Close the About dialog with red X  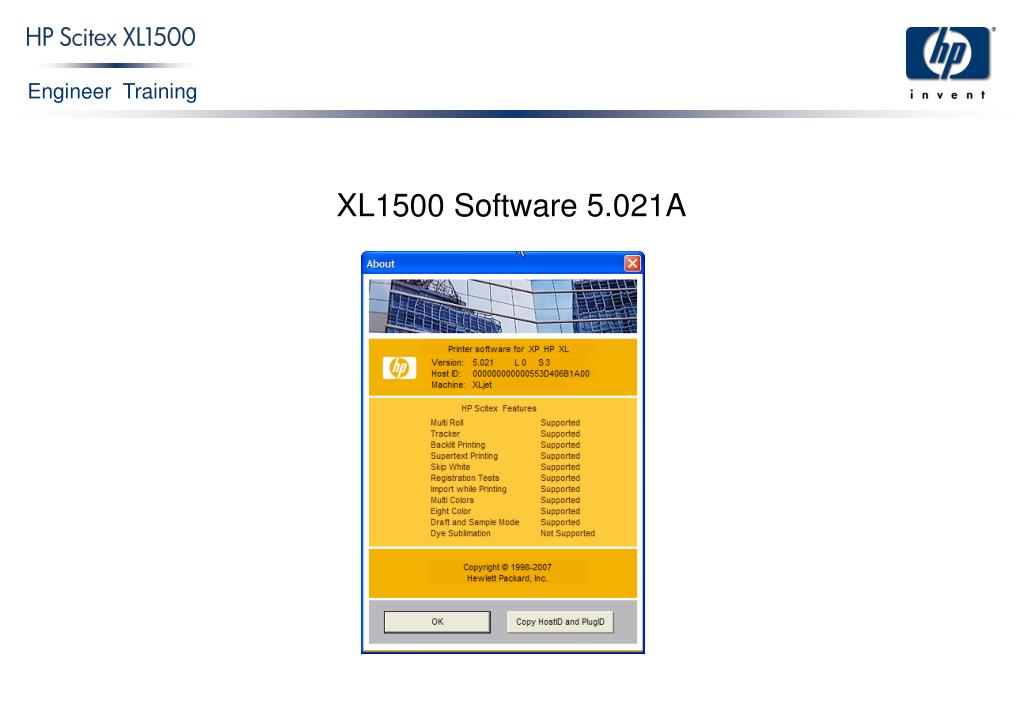coord(632,263)
